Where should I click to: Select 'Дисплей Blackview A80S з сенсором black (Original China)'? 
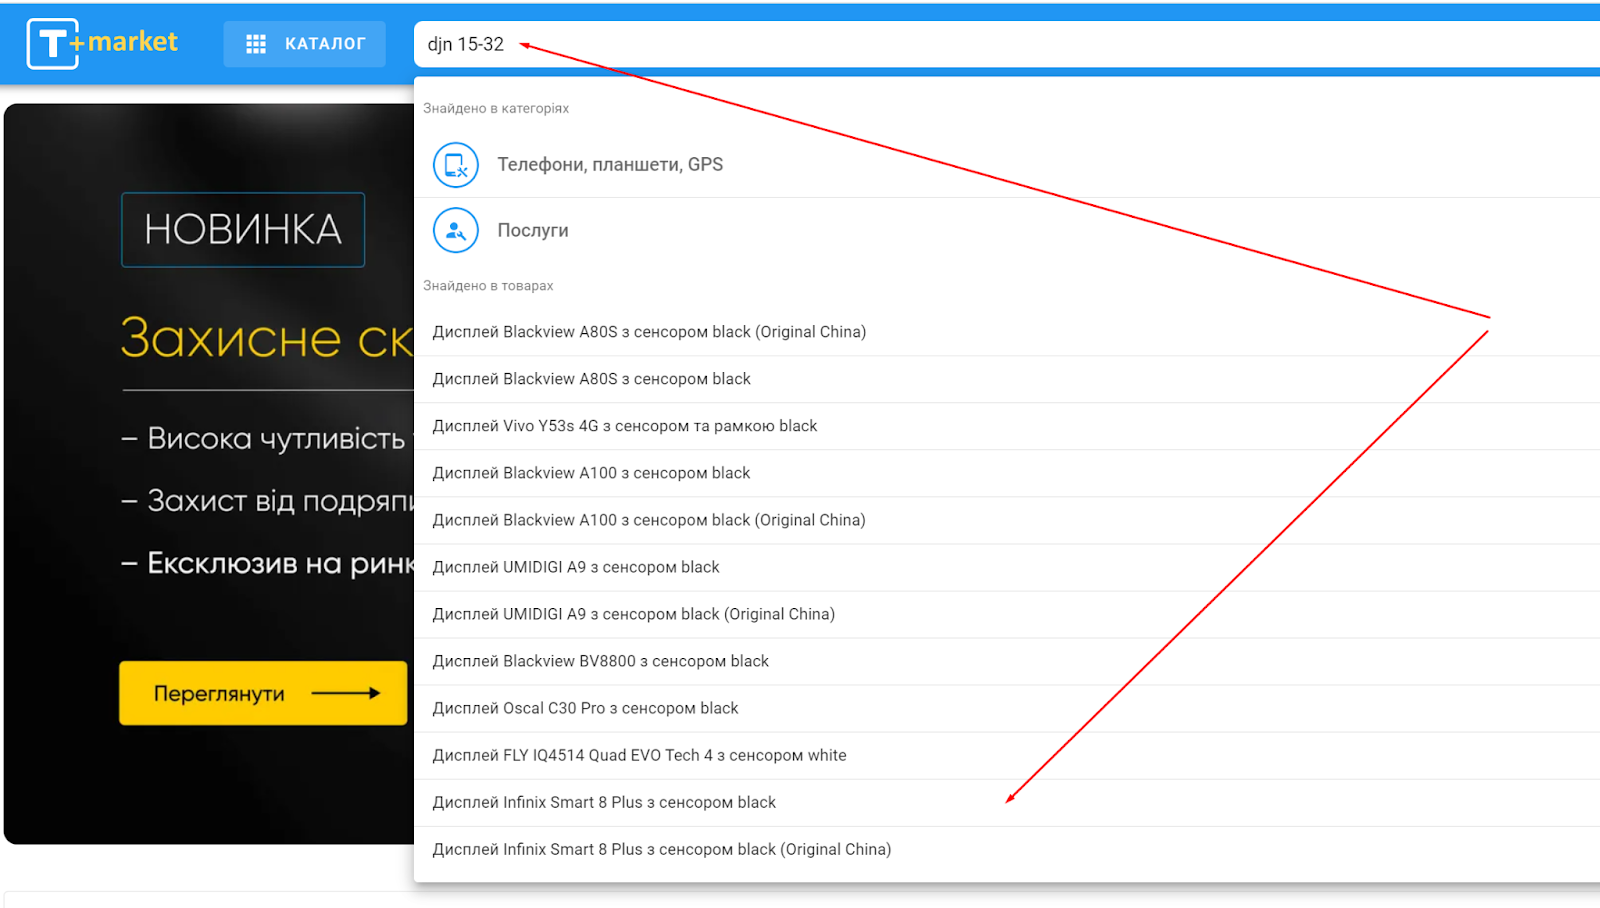point(1007,332)
